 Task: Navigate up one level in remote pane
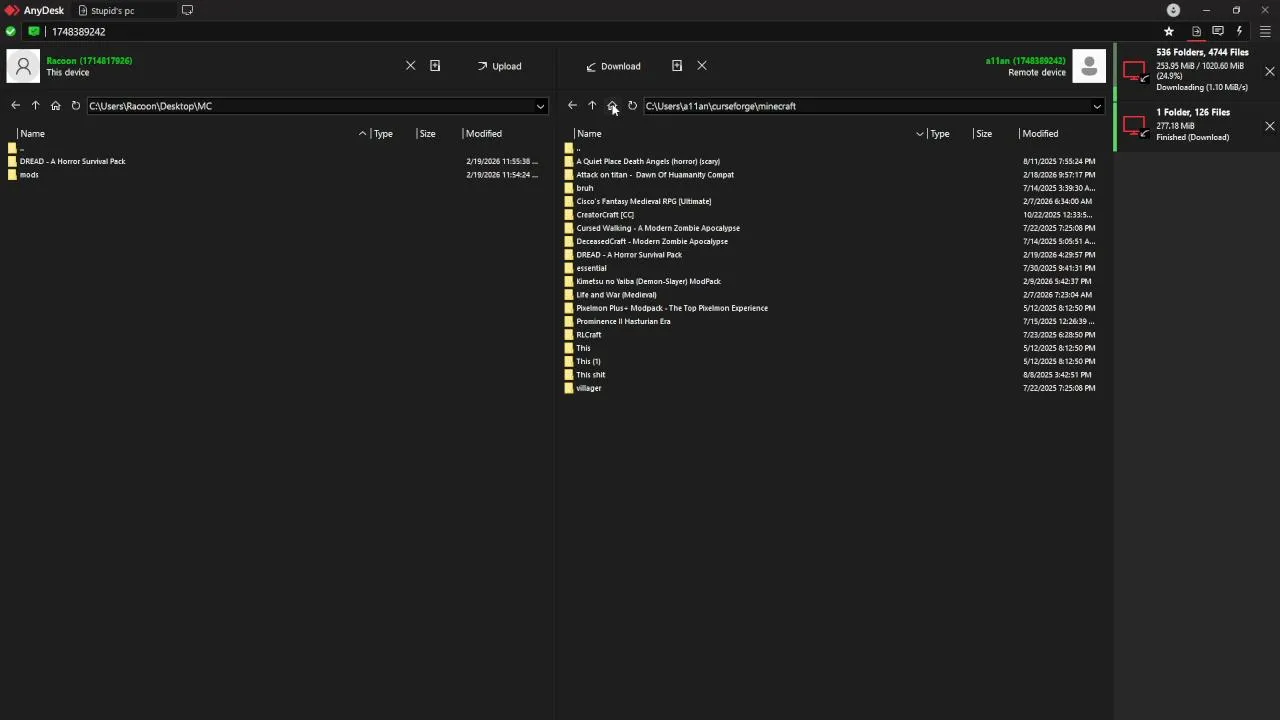point(592,106)
